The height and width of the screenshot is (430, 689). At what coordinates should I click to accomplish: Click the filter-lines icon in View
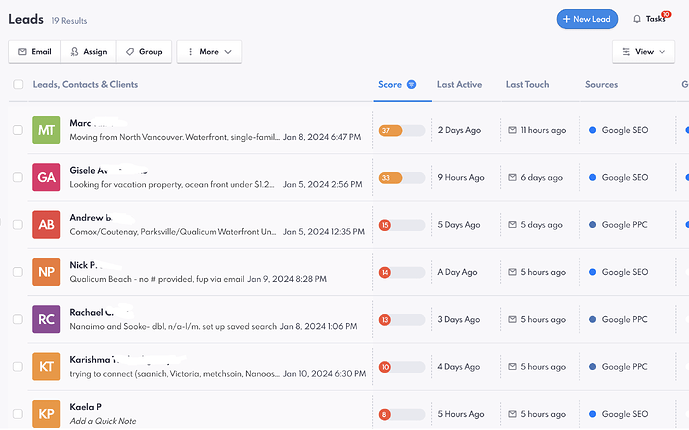626,52
